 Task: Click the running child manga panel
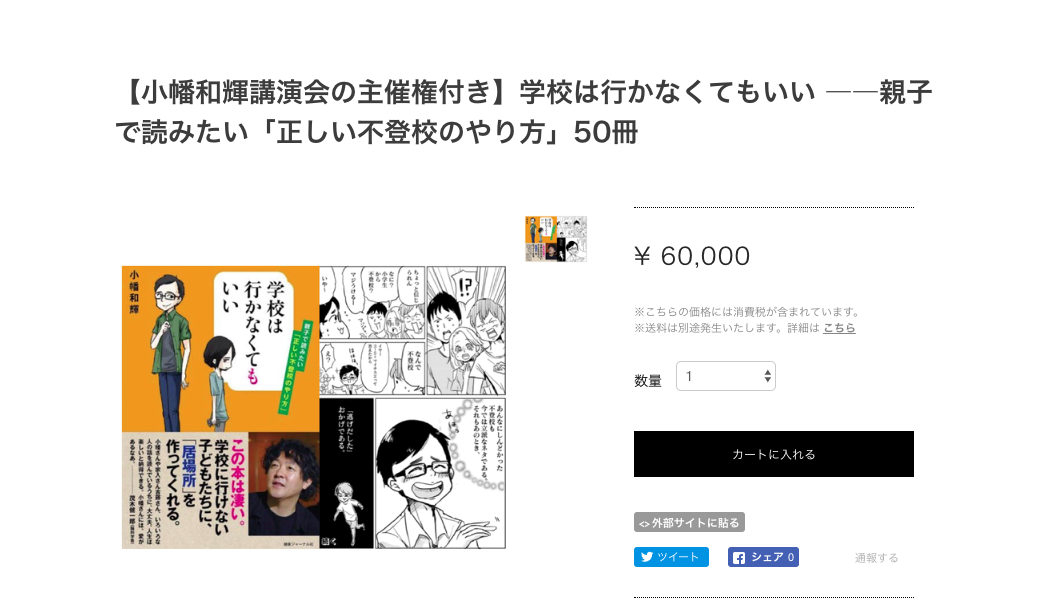[x=347, y=473]
